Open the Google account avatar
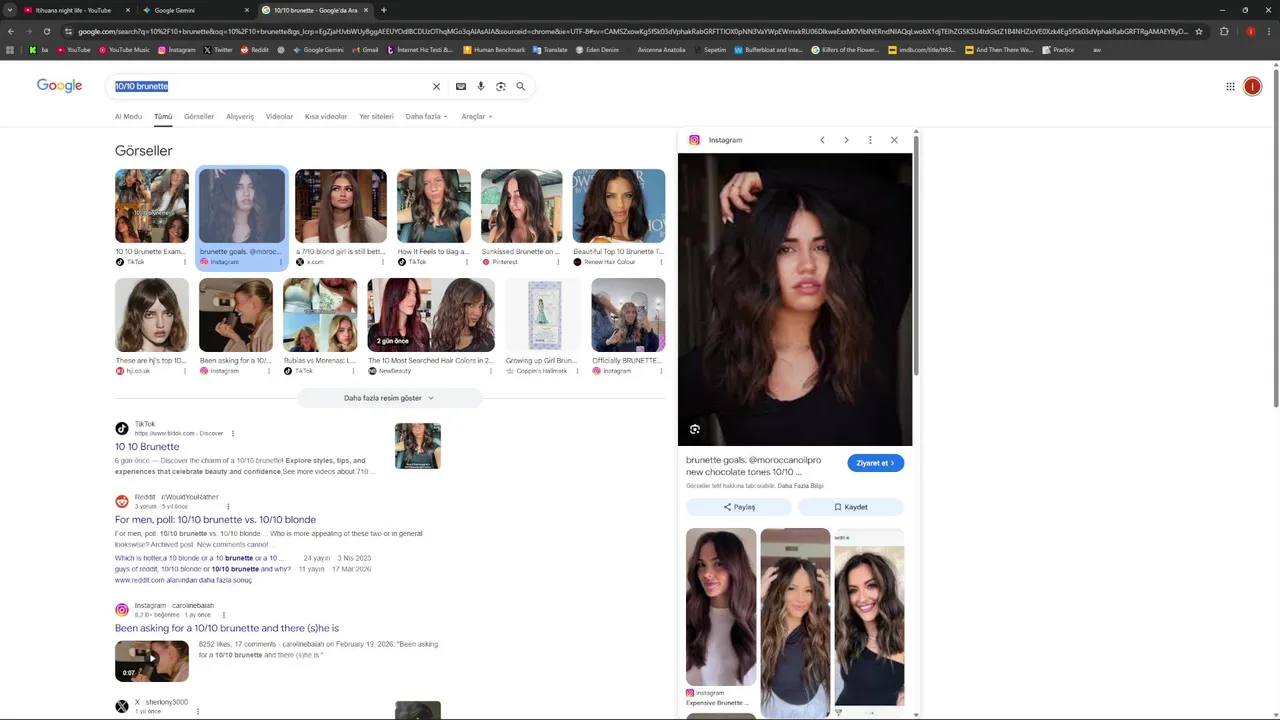The image size is (1280, 720). click(x=1252, y=86)
